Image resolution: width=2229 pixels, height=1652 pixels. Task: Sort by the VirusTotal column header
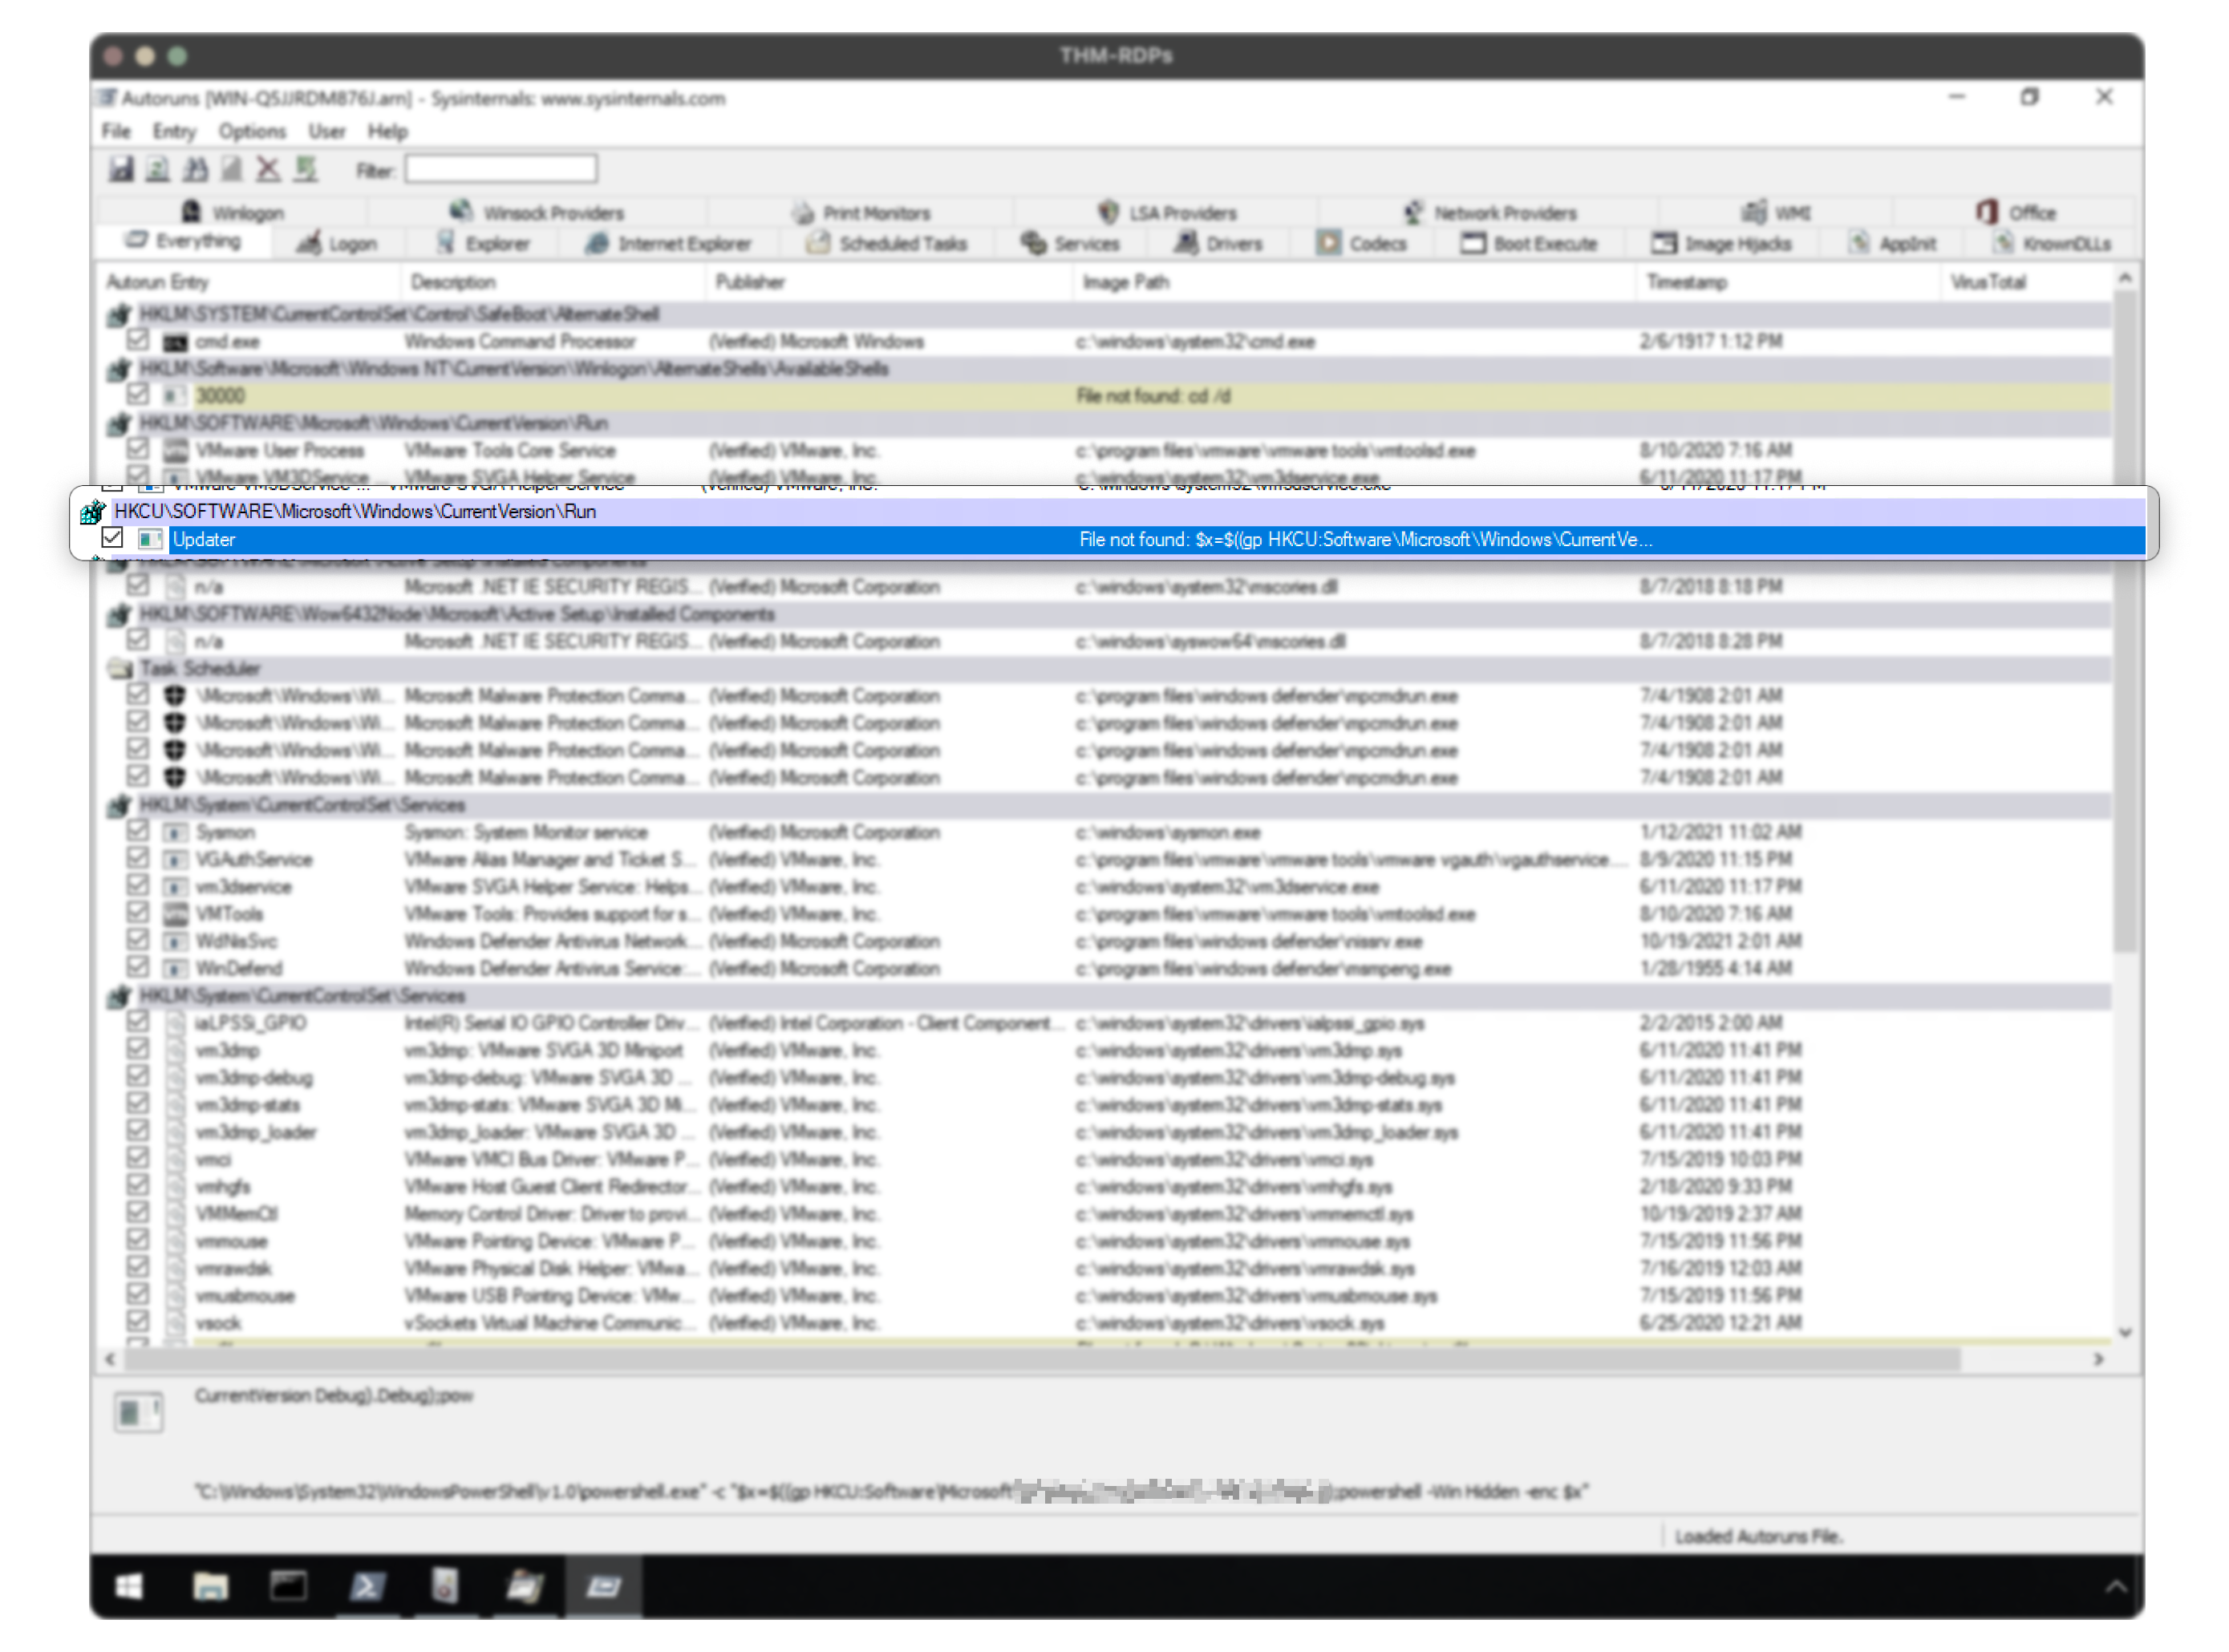[x=2026, y=282]
